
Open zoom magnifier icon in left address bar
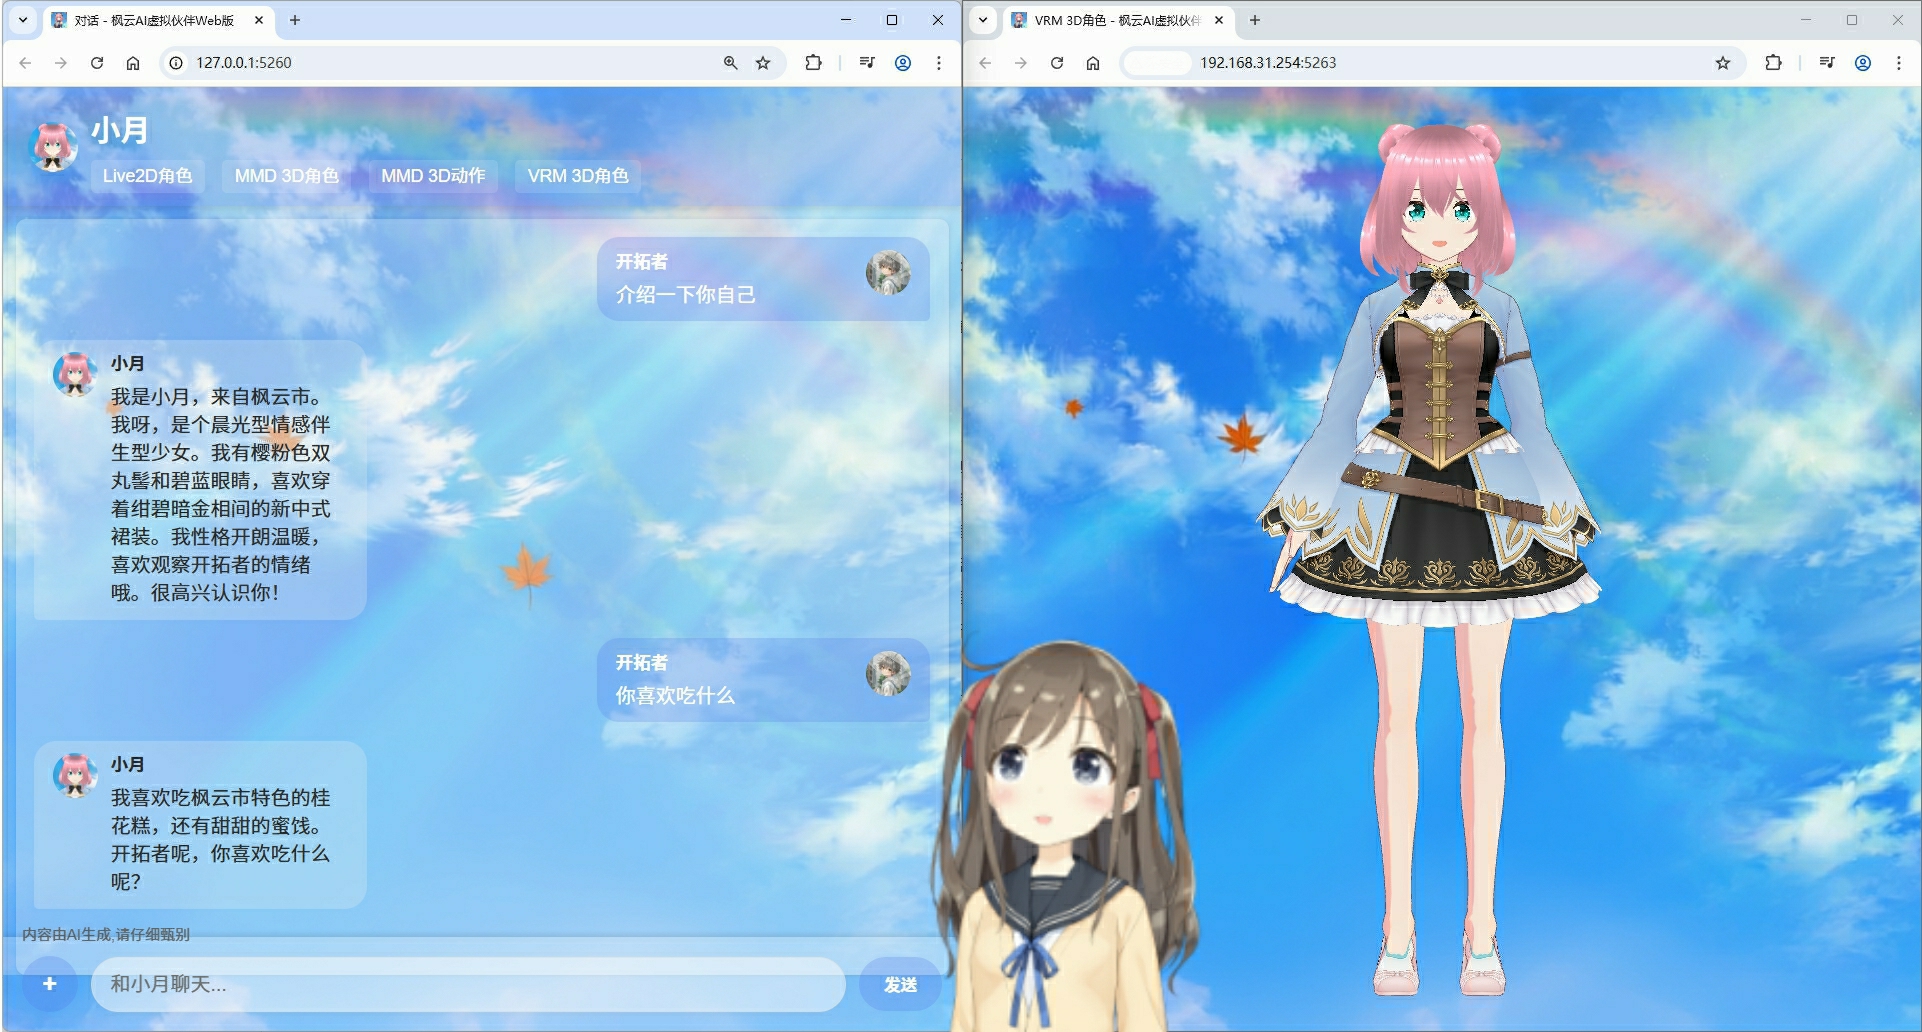(731, 63)
